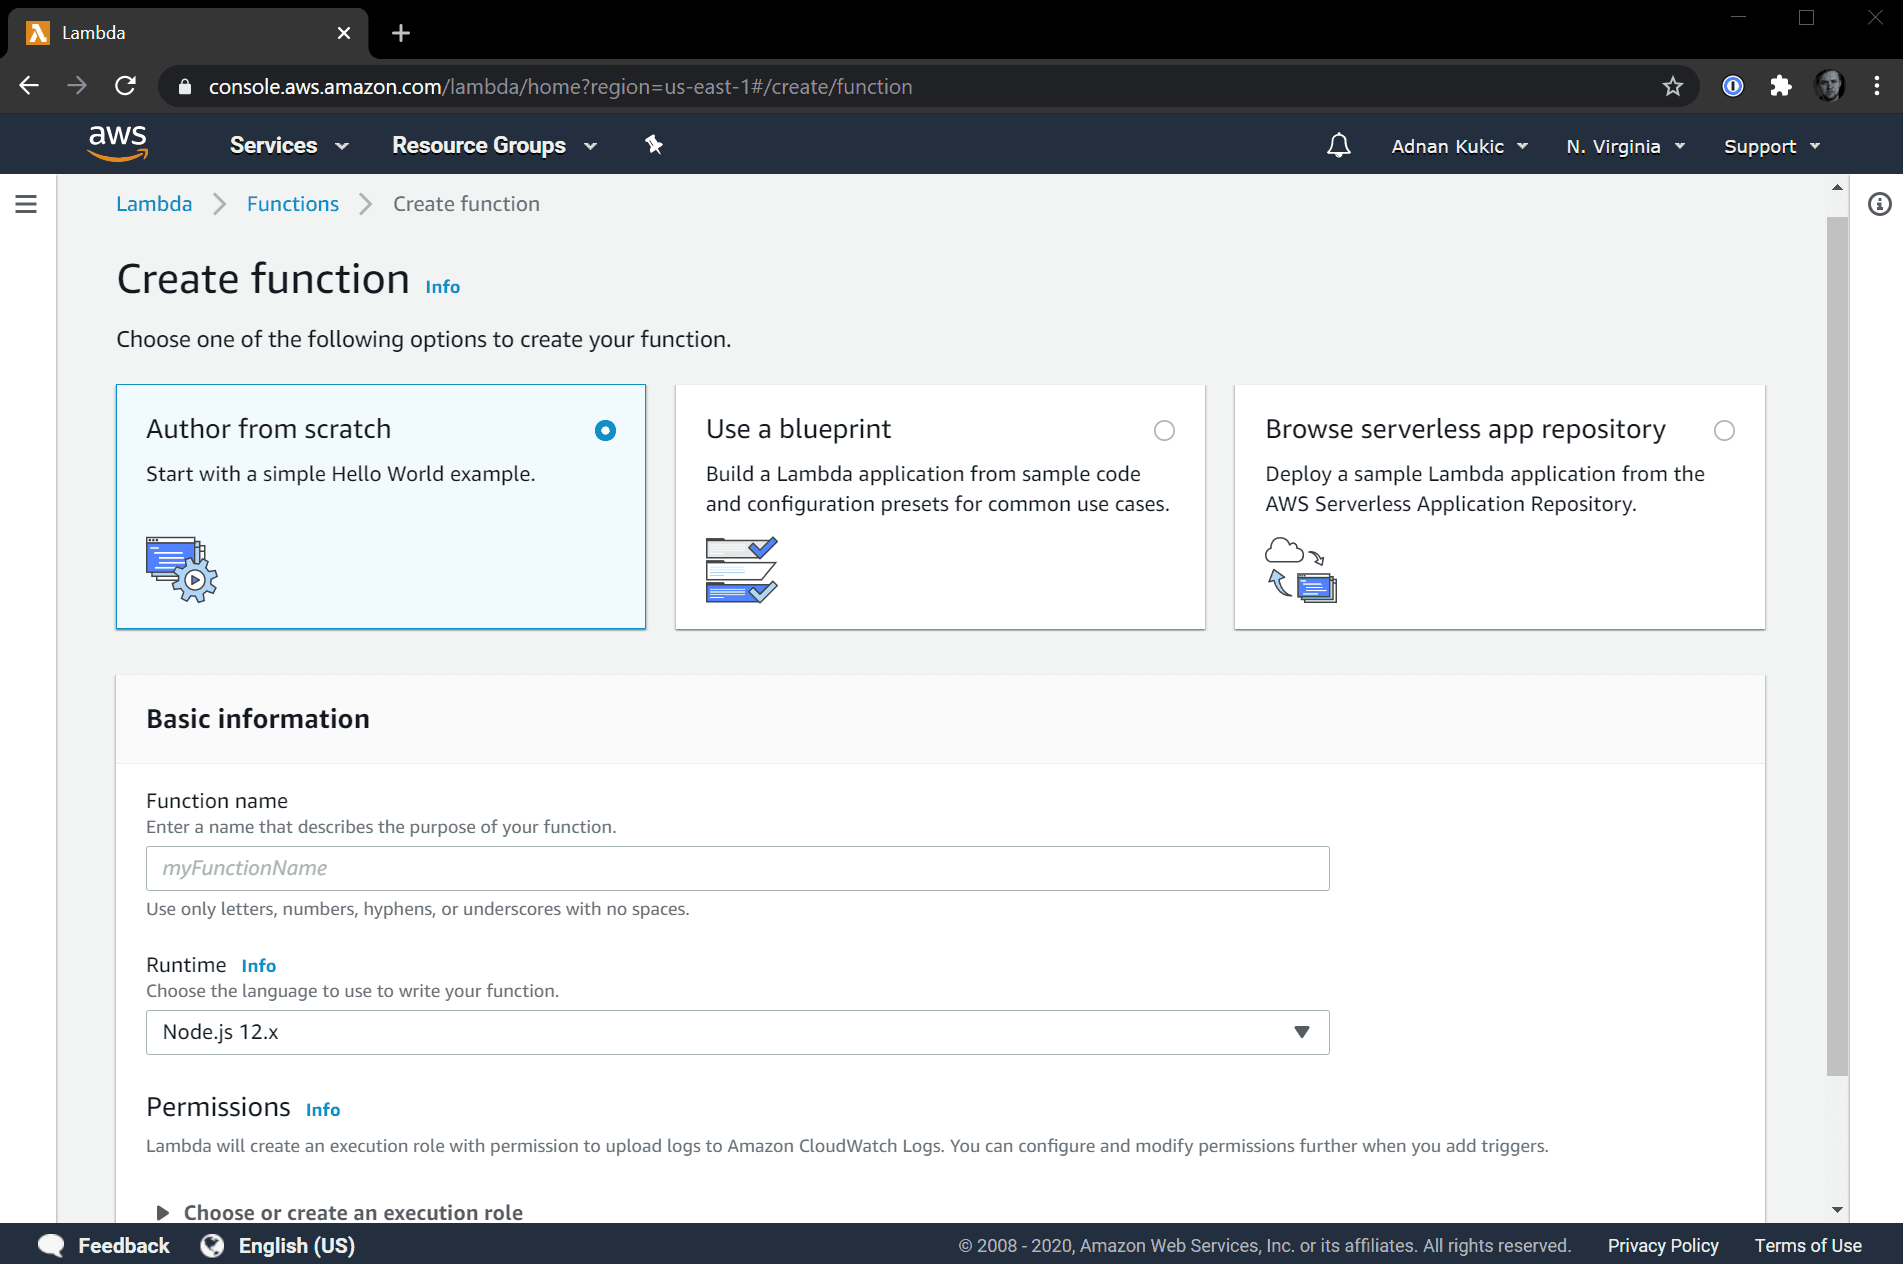Open the browser extensions puzzle icon

click(1780, 87)
